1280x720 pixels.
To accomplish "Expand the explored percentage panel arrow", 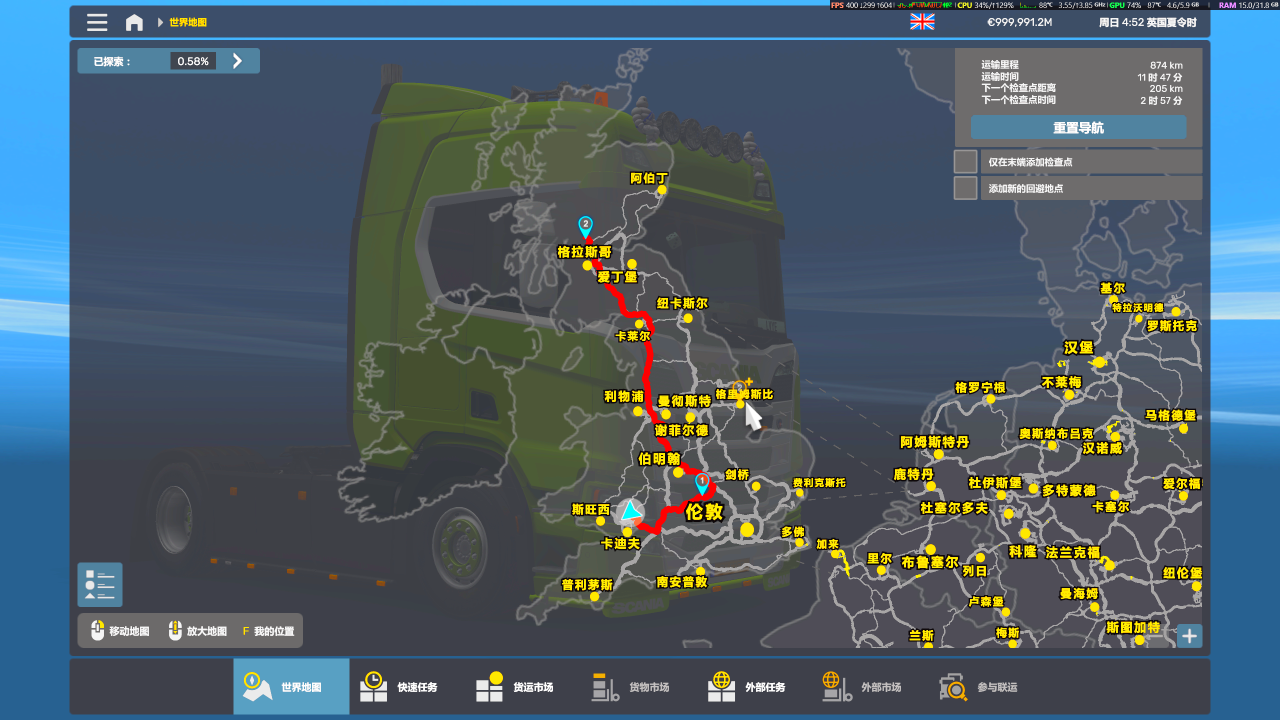I will click(237, 61).
